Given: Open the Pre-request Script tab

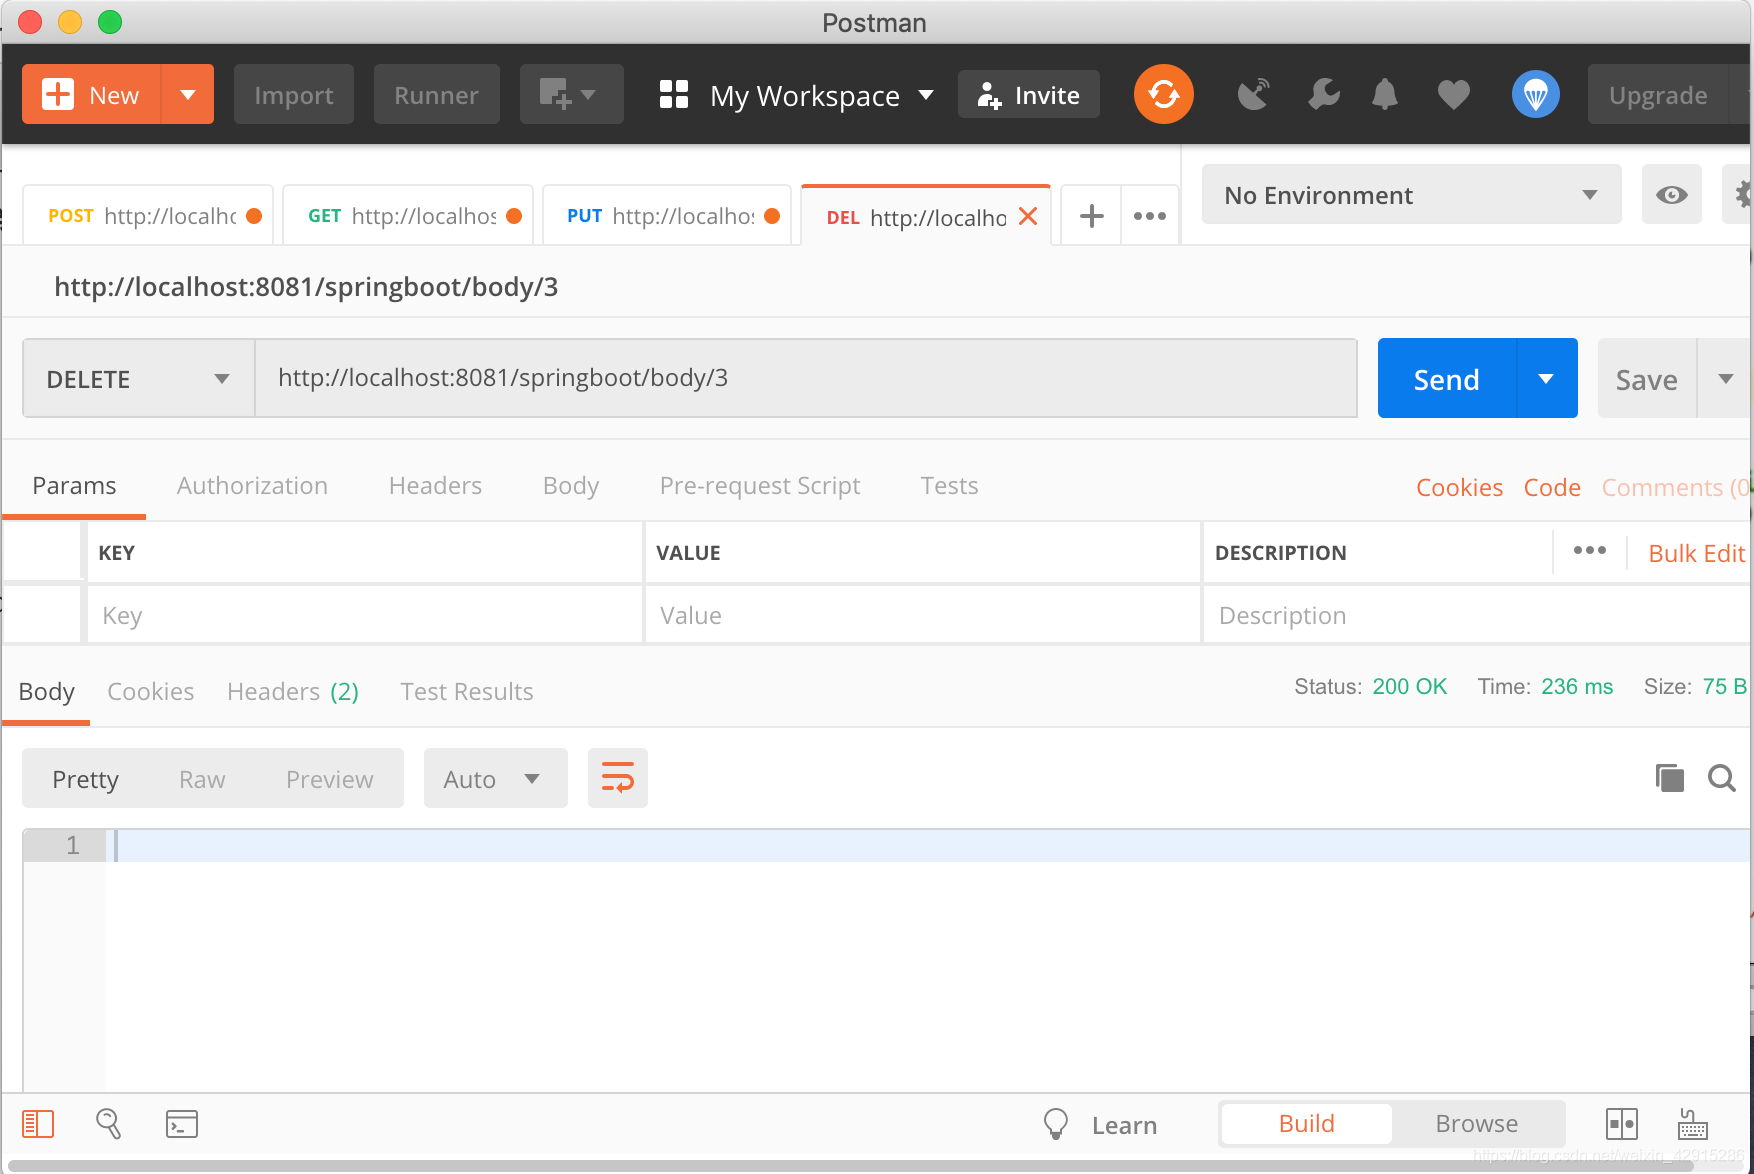Looking at the screenshot, I should tap(760, 486).
